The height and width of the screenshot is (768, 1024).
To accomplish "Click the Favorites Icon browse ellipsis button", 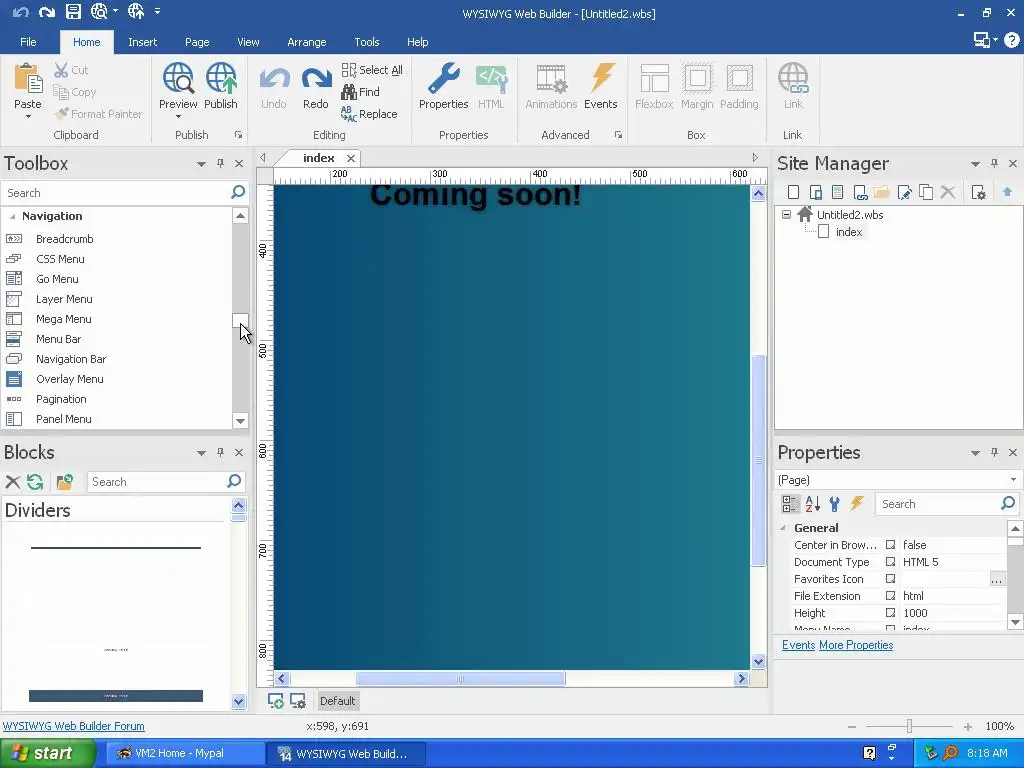I will [997, 579].
